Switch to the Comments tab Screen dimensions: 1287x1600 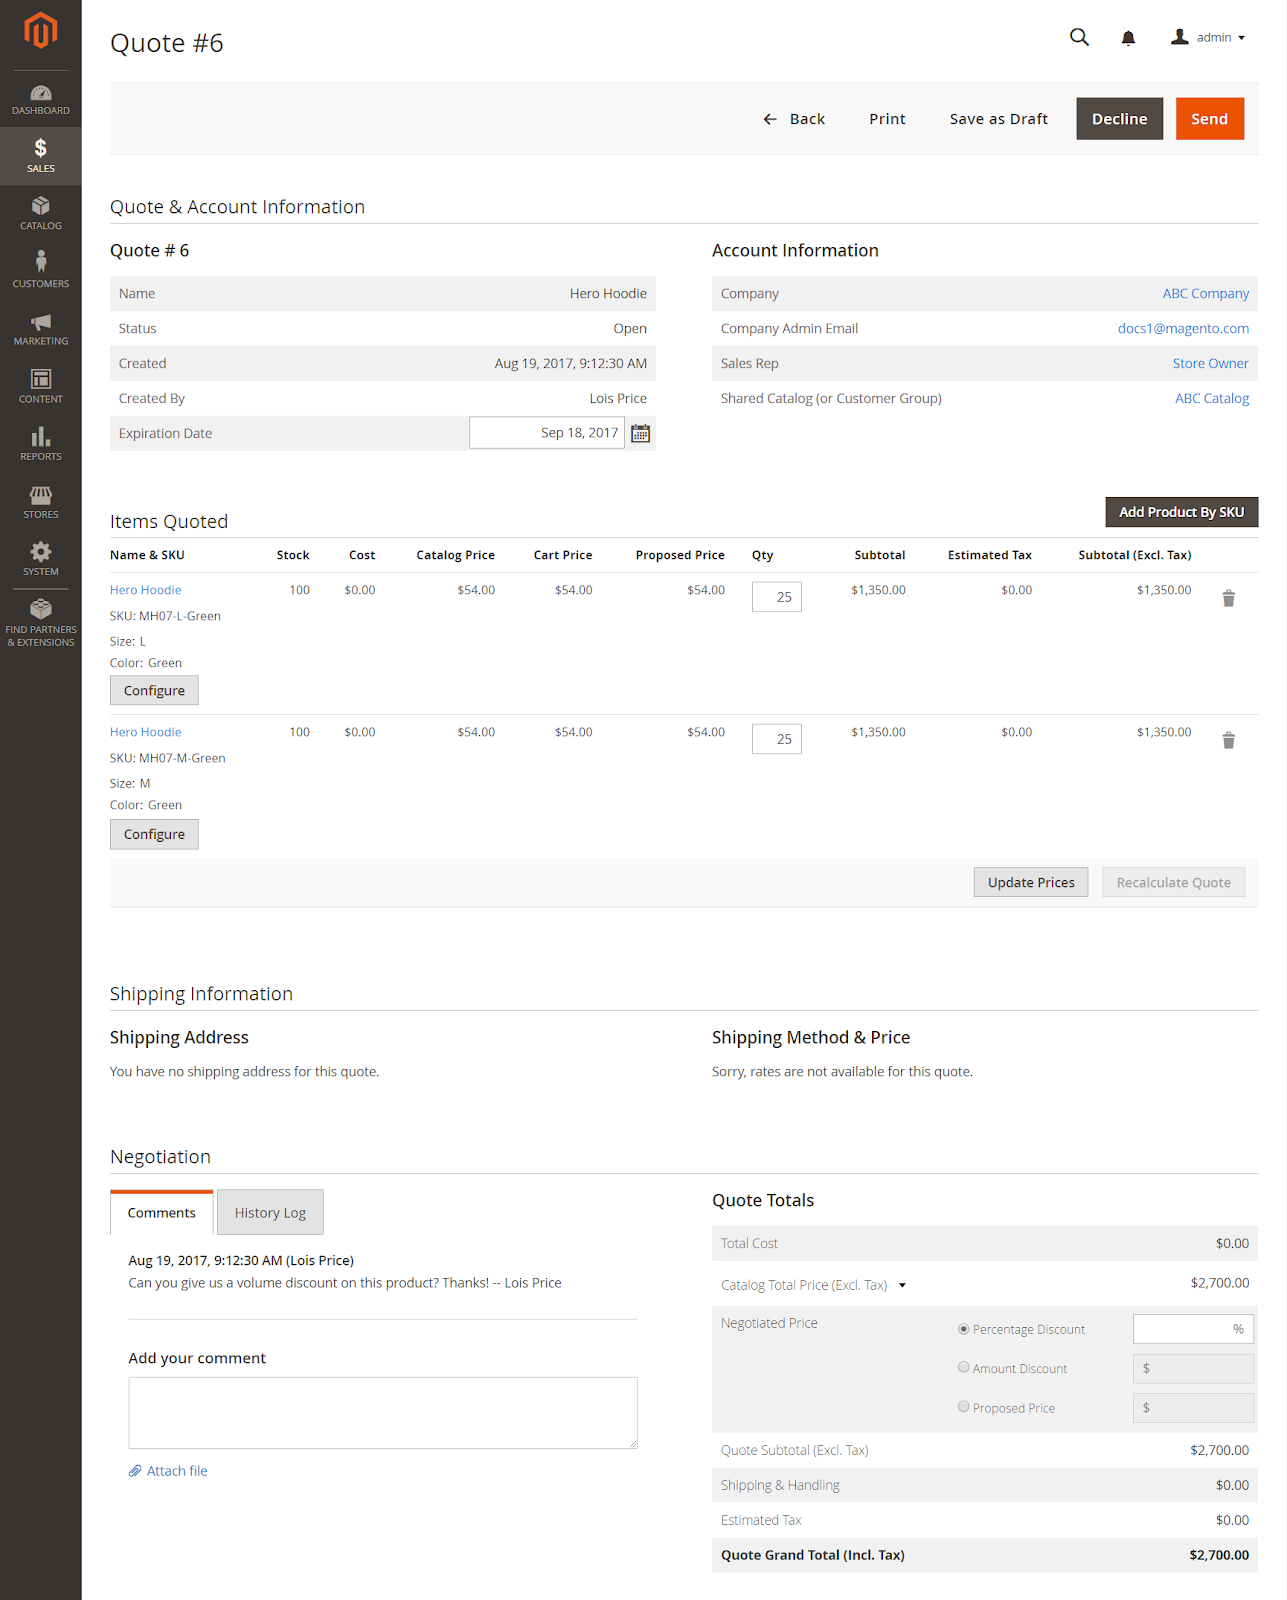(x=161, y=1212)
